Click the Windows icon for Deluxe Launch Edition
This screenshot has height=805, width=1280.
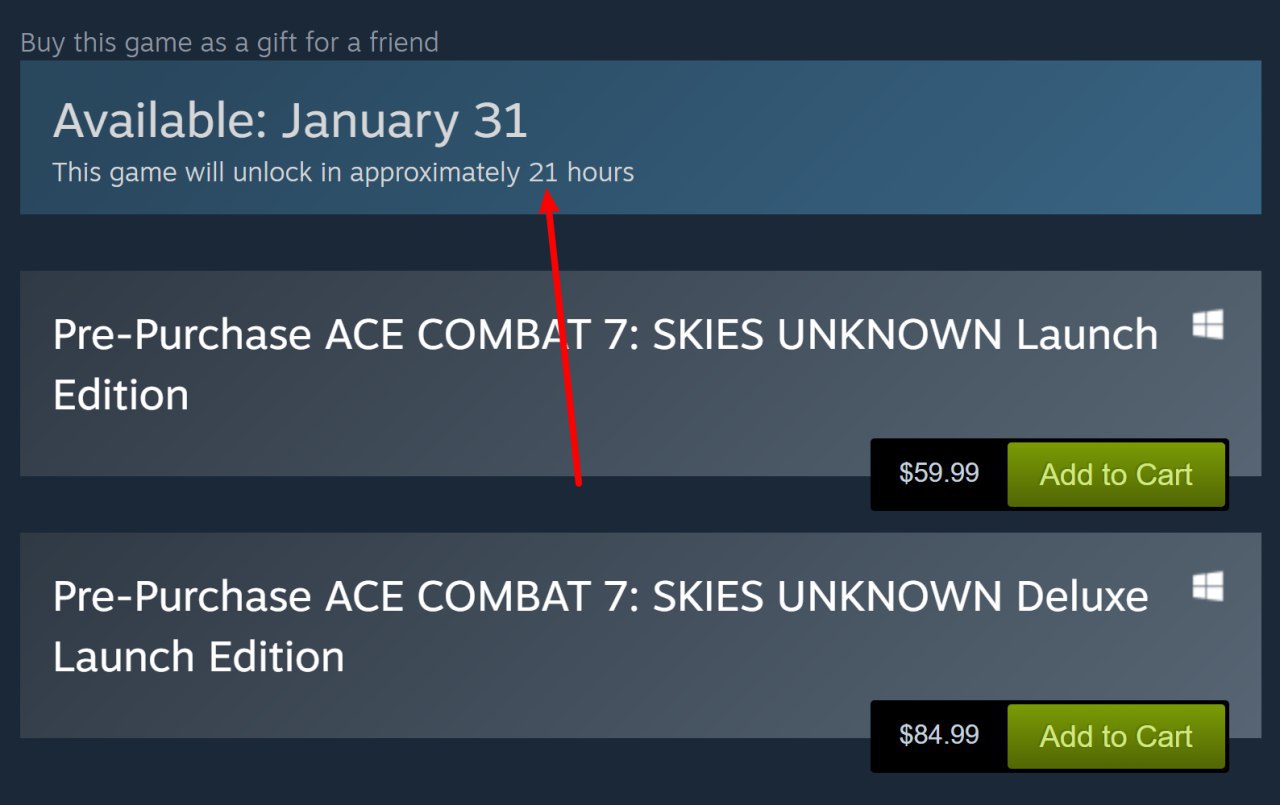[1208, 587]
